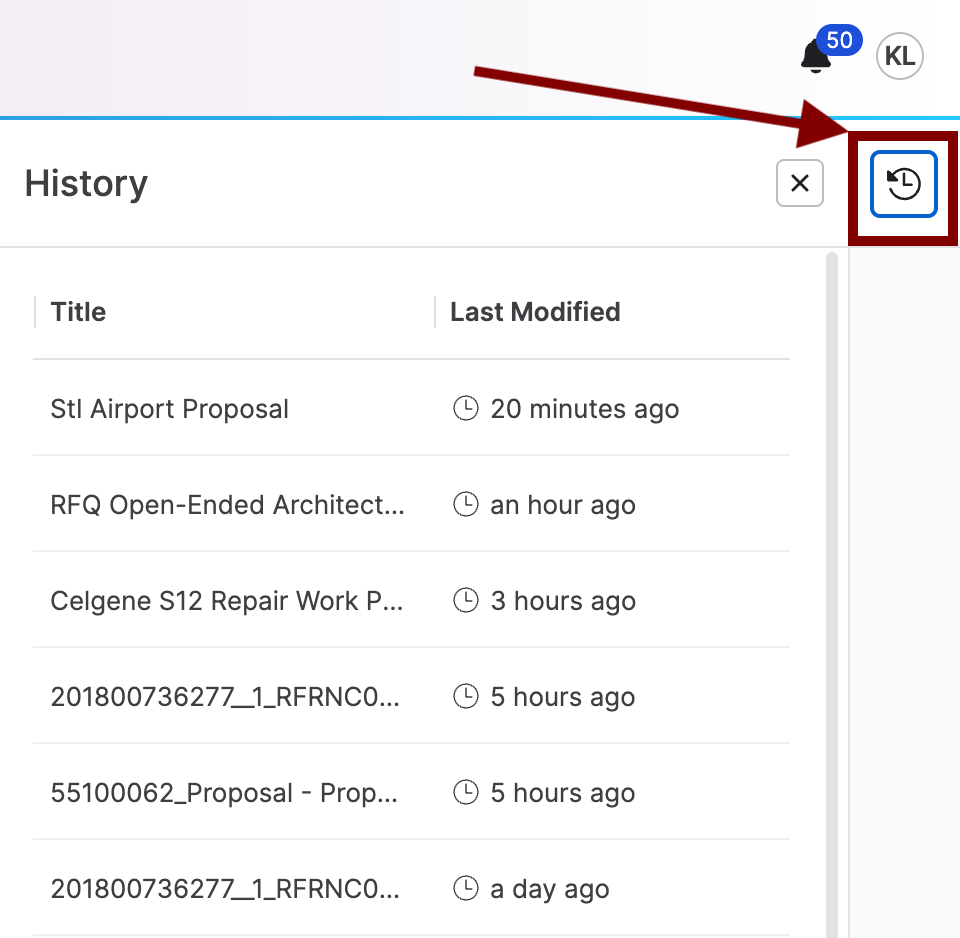Click the '20 minutes ago' timestamp
Screen dimensions: 960x938
tap(585, 409)
